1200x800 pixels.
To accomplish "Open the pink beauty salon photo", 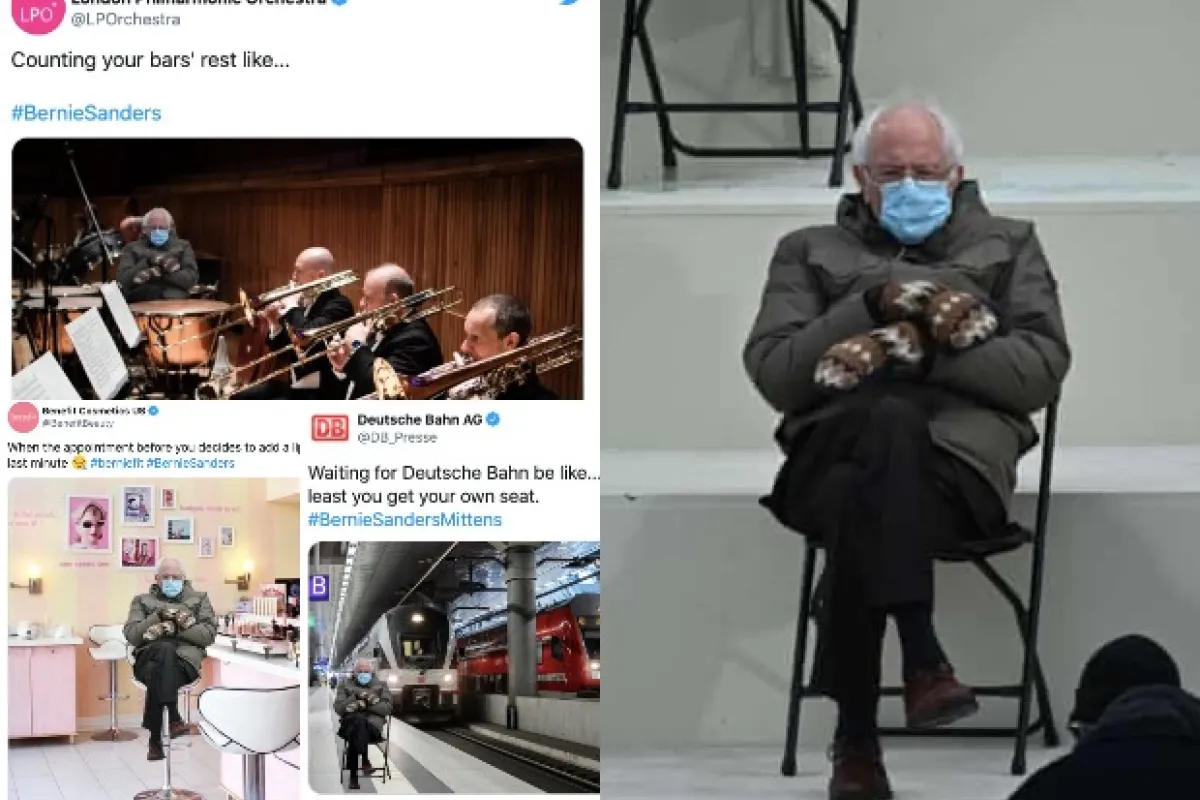I will (153, 638).
